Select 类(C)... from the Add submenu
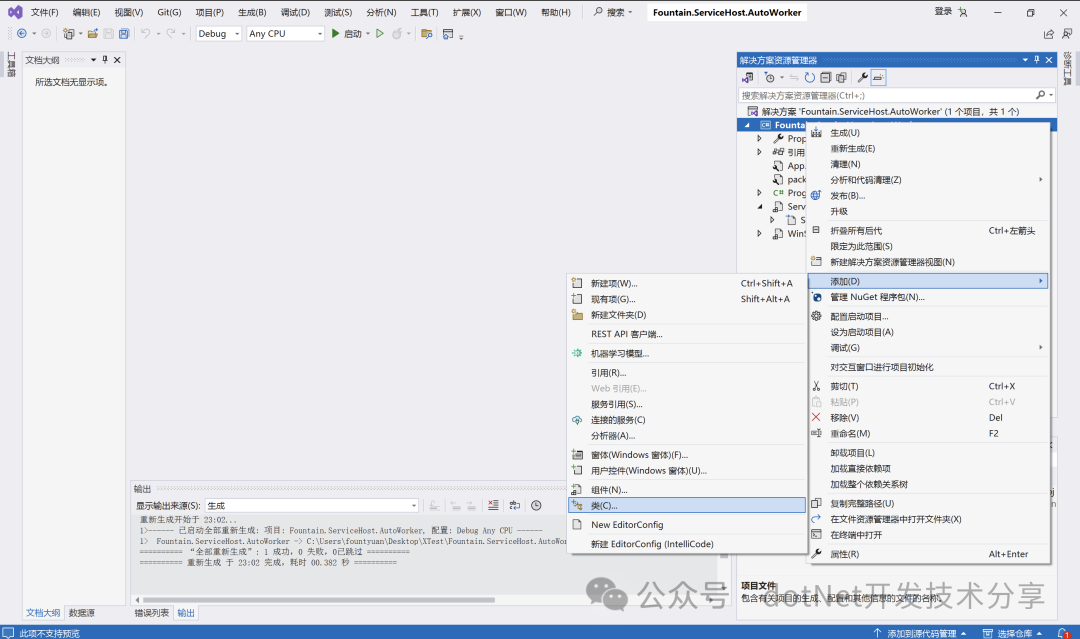This screenshot has width=1080, height=639. 604,506
